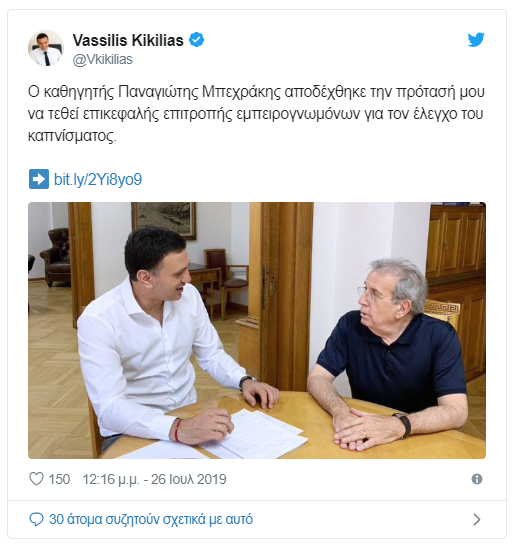Open the embedded meeting photo
This screenshot has height=546, width=513.
[x=257, y=330]
